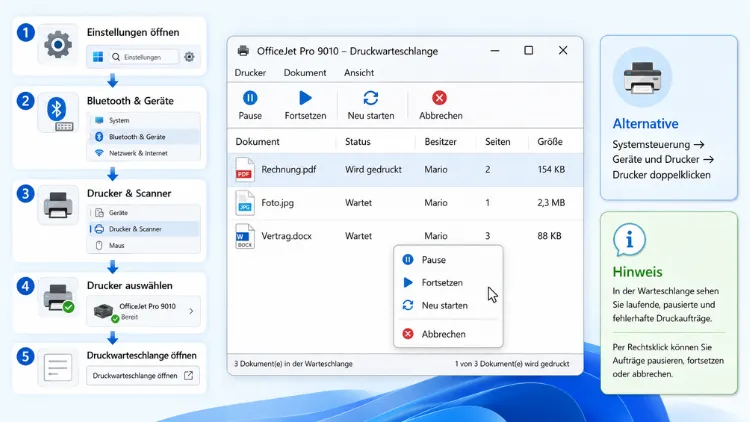Click printer icon with green check in step 4
Screen dimensions: 750x422
[58, 298]
